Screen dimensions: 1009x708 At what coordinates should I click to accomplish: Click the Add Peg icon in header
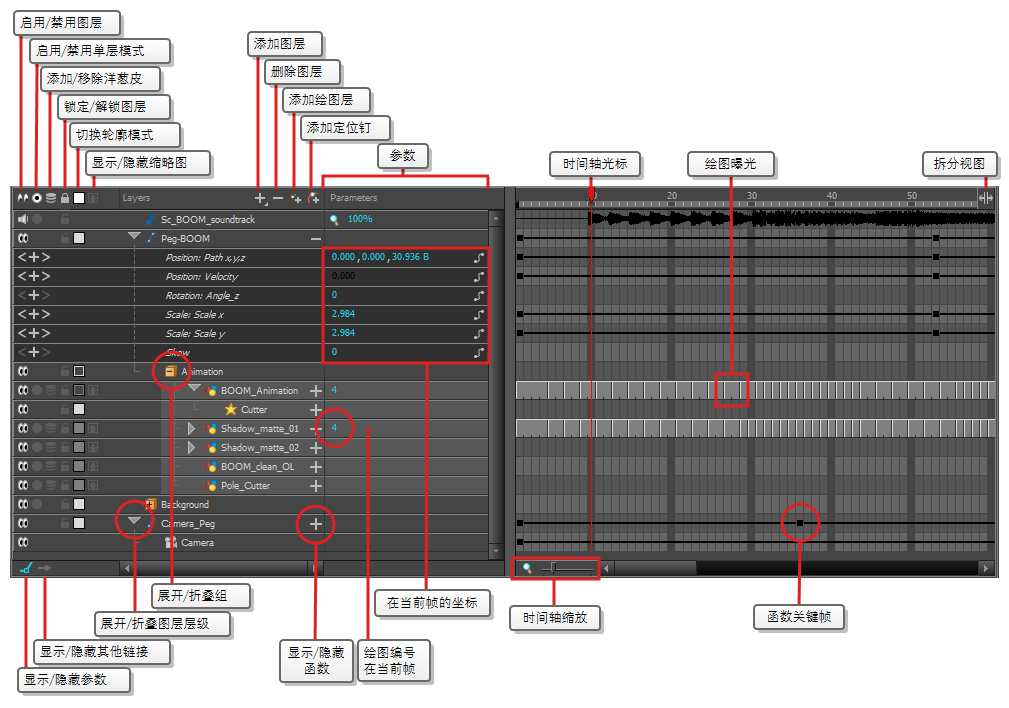click(x=314, y=198)
